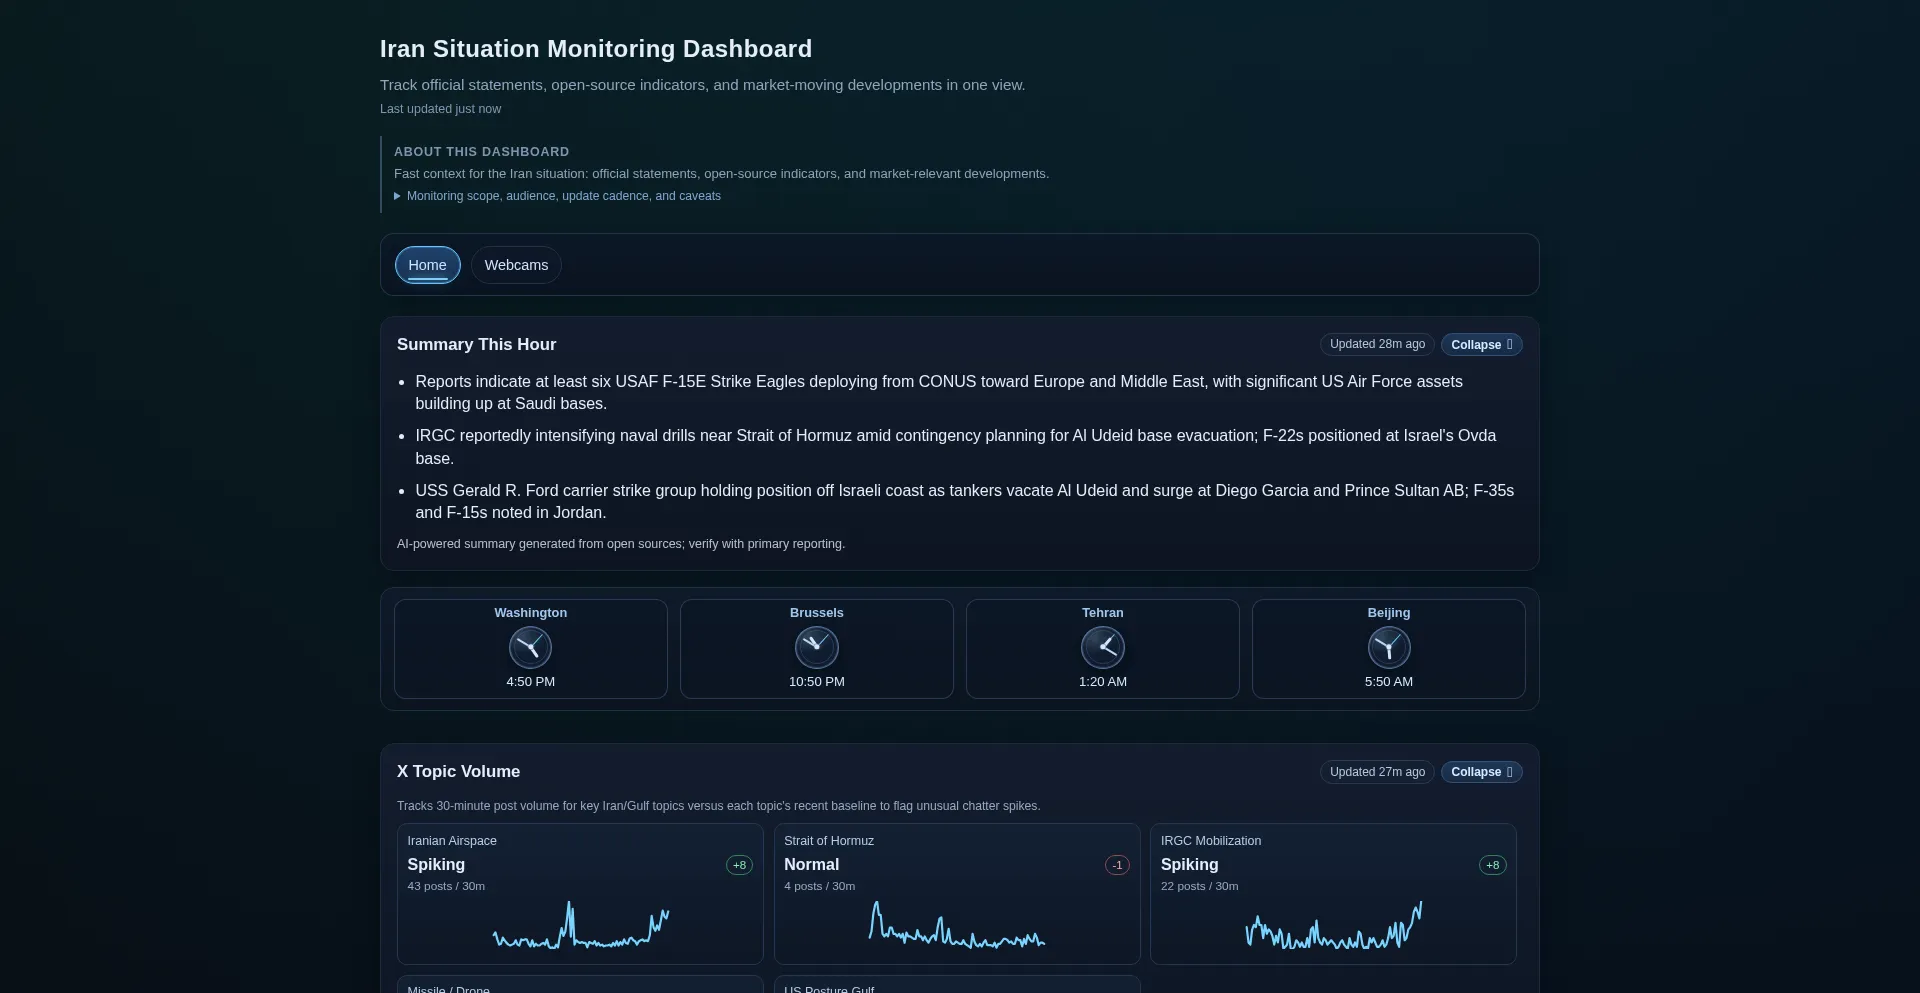
Task: Select the Home tab
Action: point(427,264)
